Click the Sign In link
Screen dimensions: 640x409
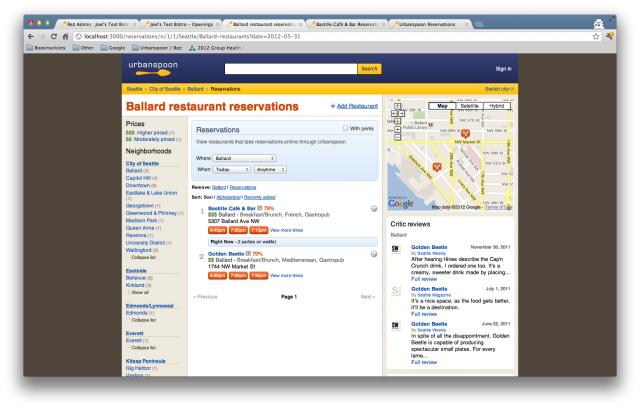(x=503, y=69)
